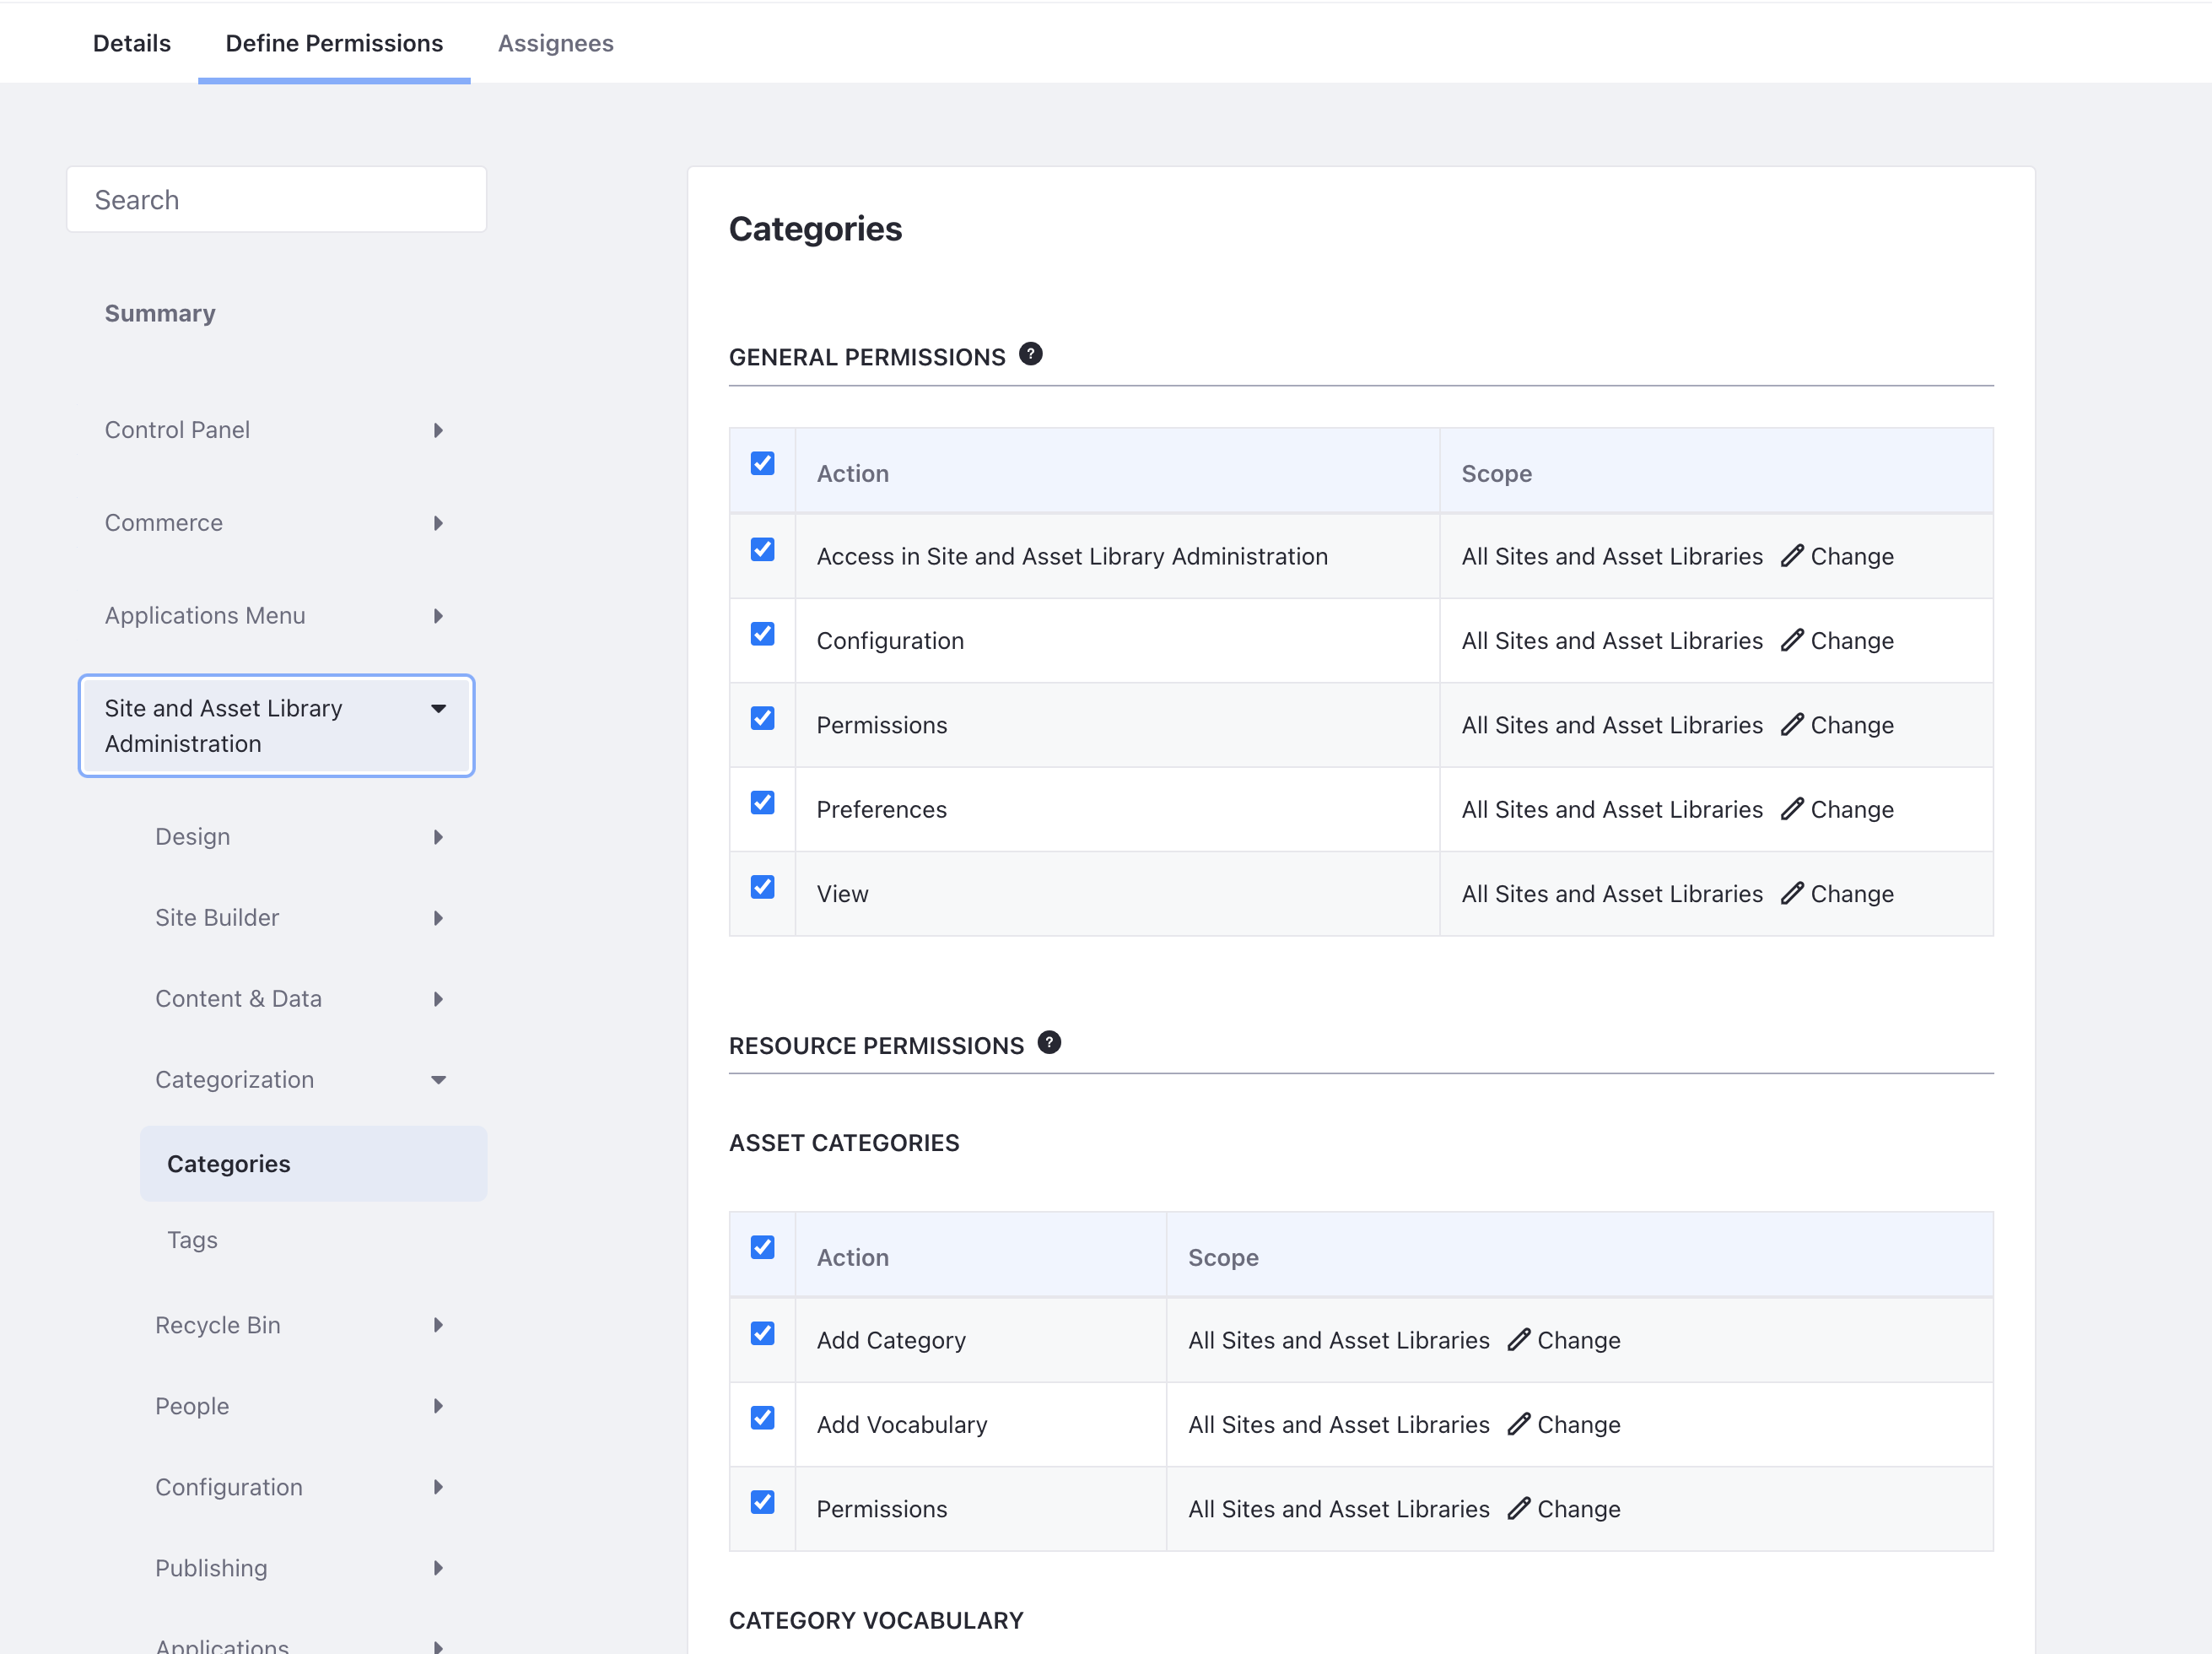Change scope for Access in Site Administration
This screenshot has width=2212, height=1654.
(1837, 556)
